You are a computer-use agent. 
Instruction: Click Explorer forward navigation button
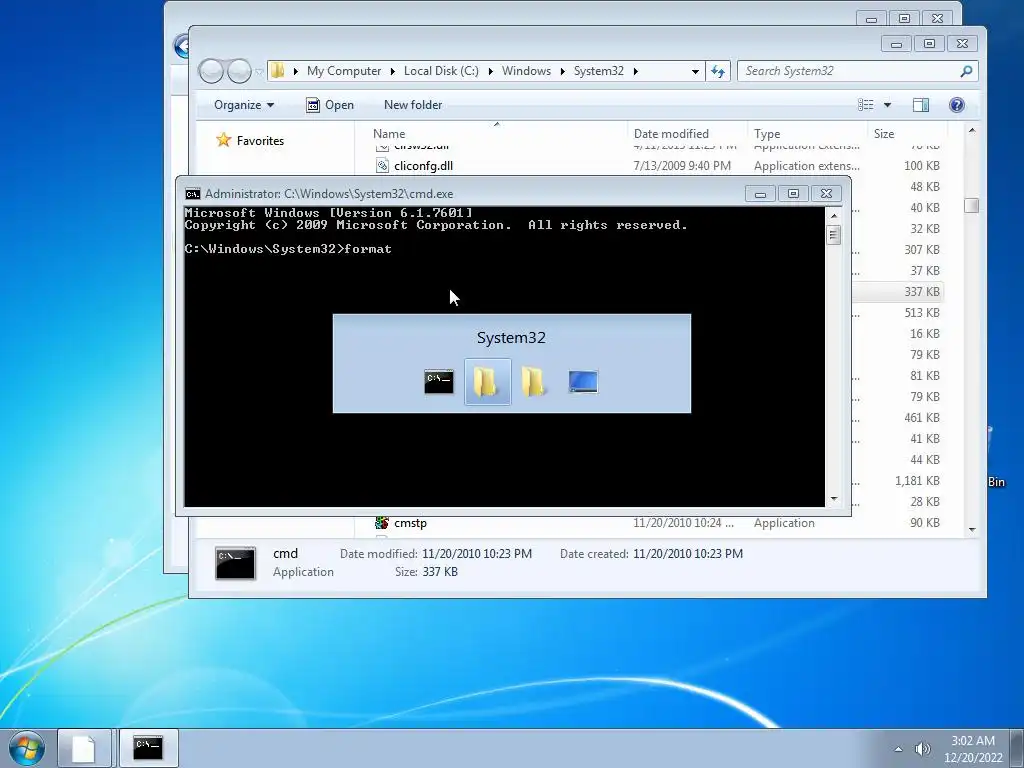point(239,71)
